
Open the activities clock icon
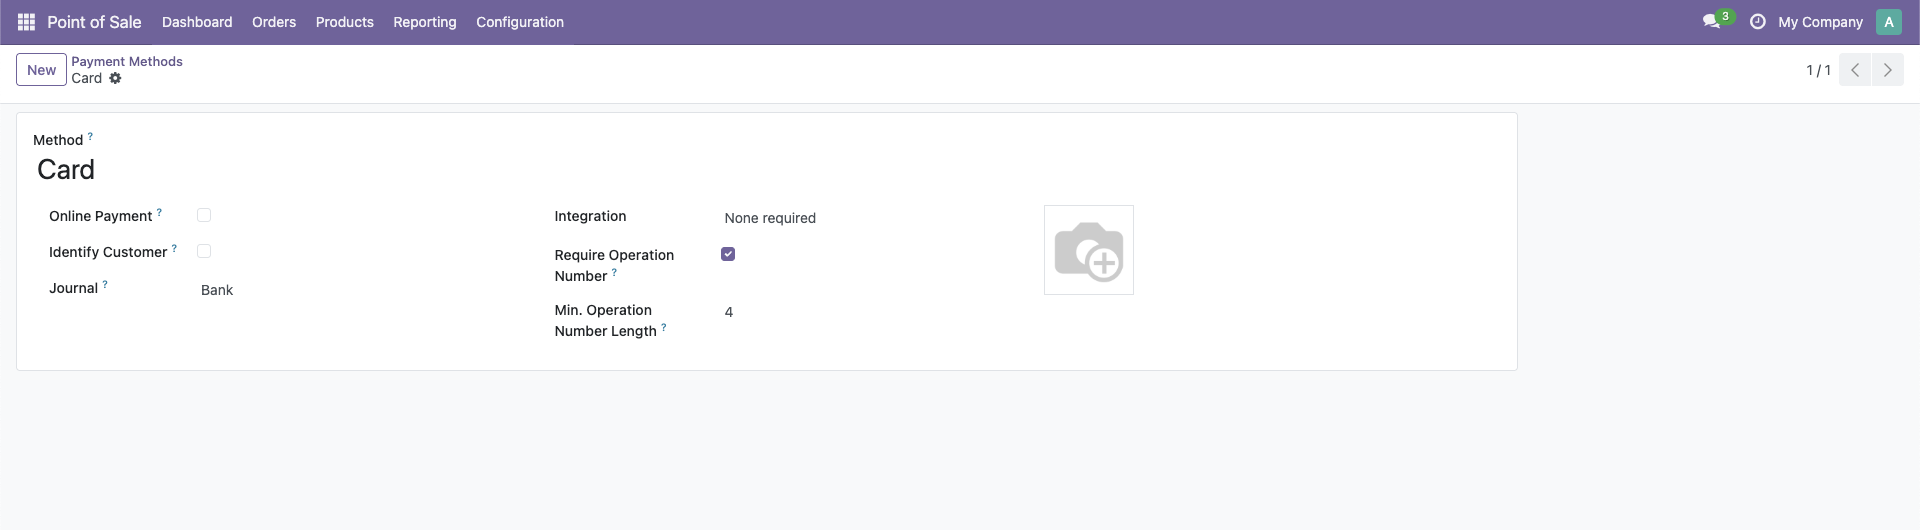[x=1757, y=22]
